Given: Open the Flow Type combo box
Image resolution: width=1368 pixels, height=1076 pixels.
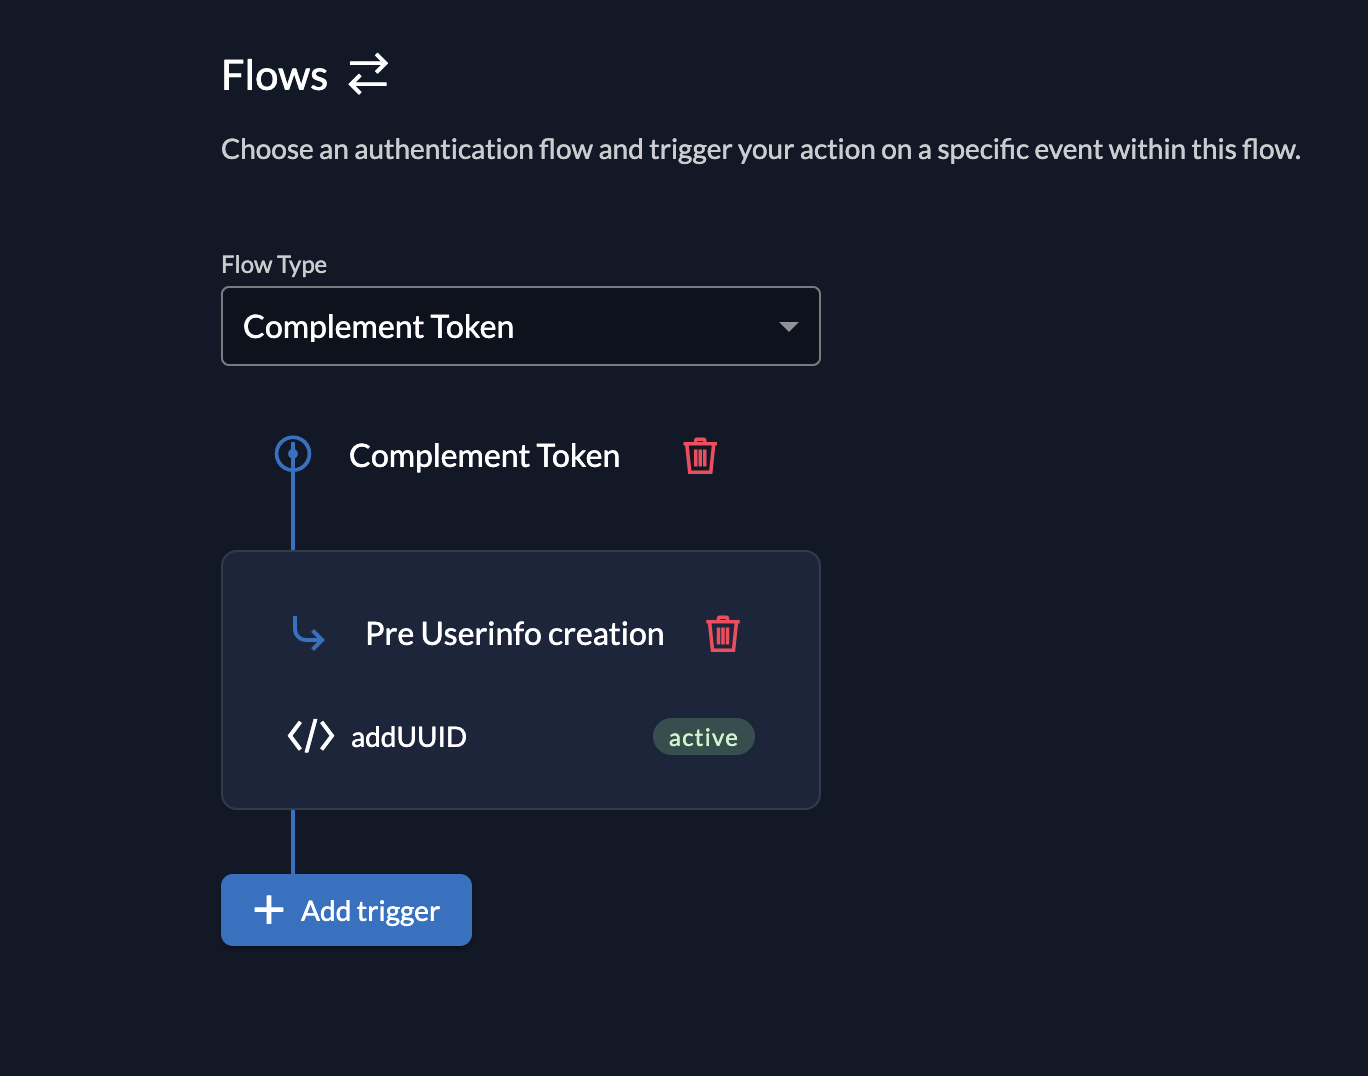Looking at the screenshot, I should pos(521,326).
